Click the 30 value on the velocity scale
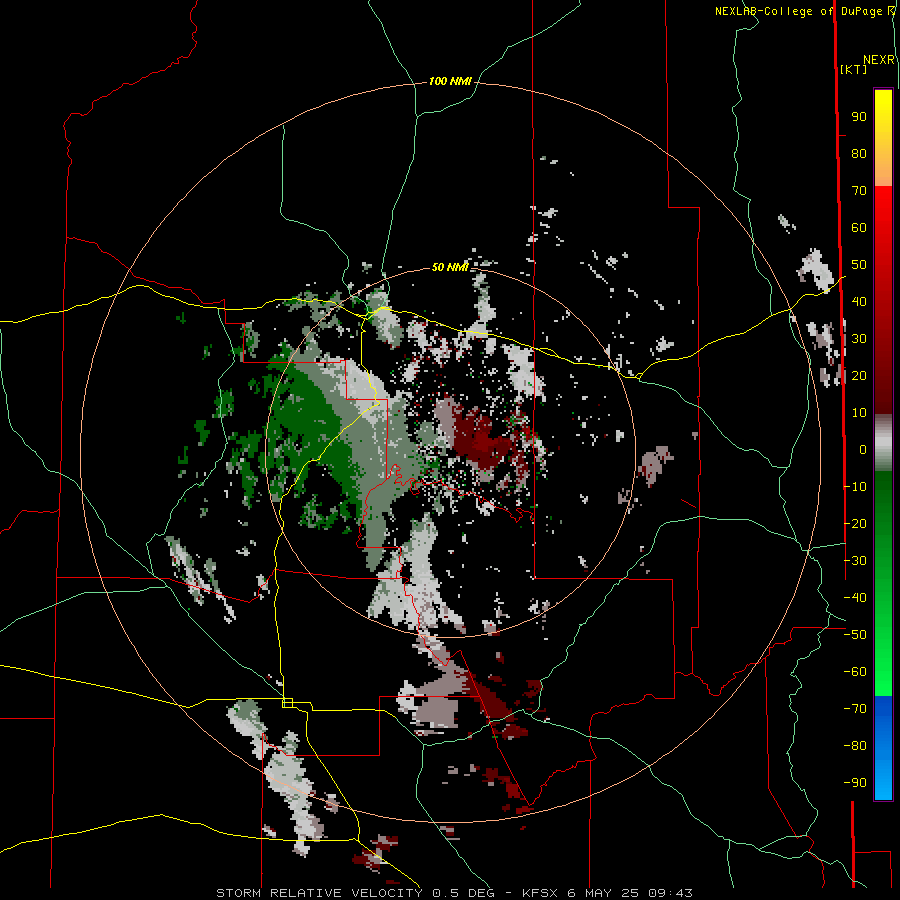This screenshot has width=900, height=900. click(859, 339)
